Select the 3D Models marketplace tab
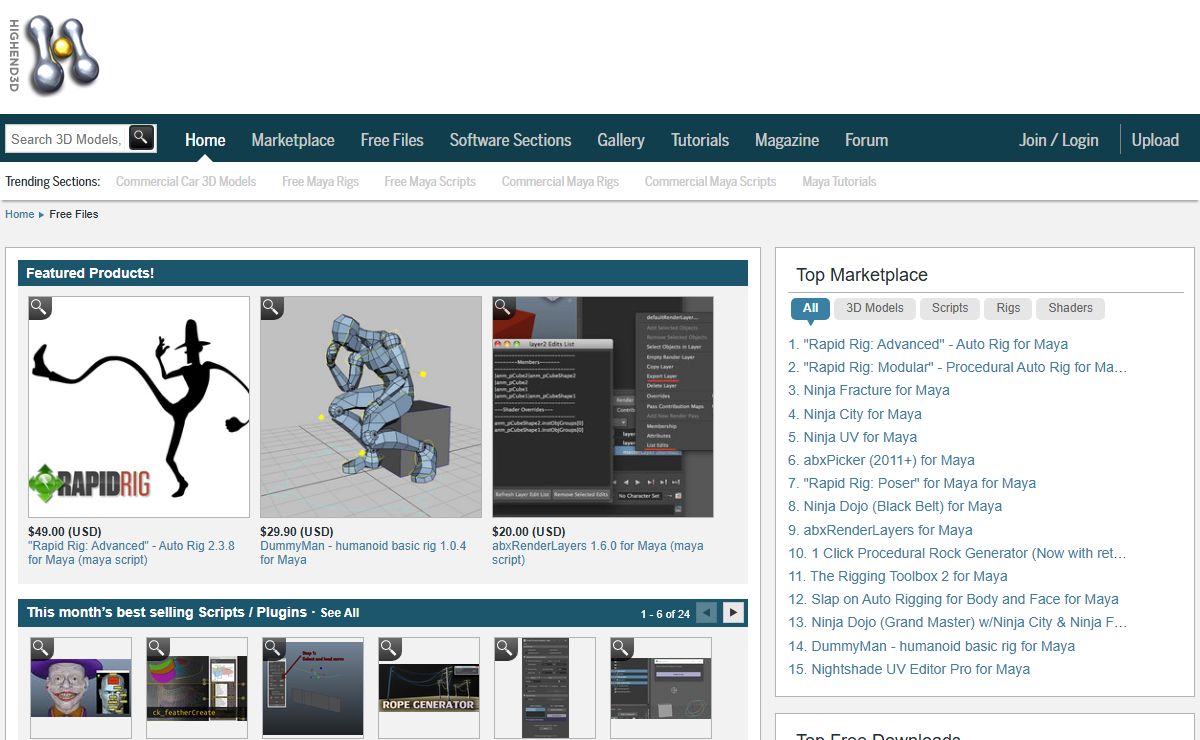The image size is (1200, 740). [x=875, y=308]
